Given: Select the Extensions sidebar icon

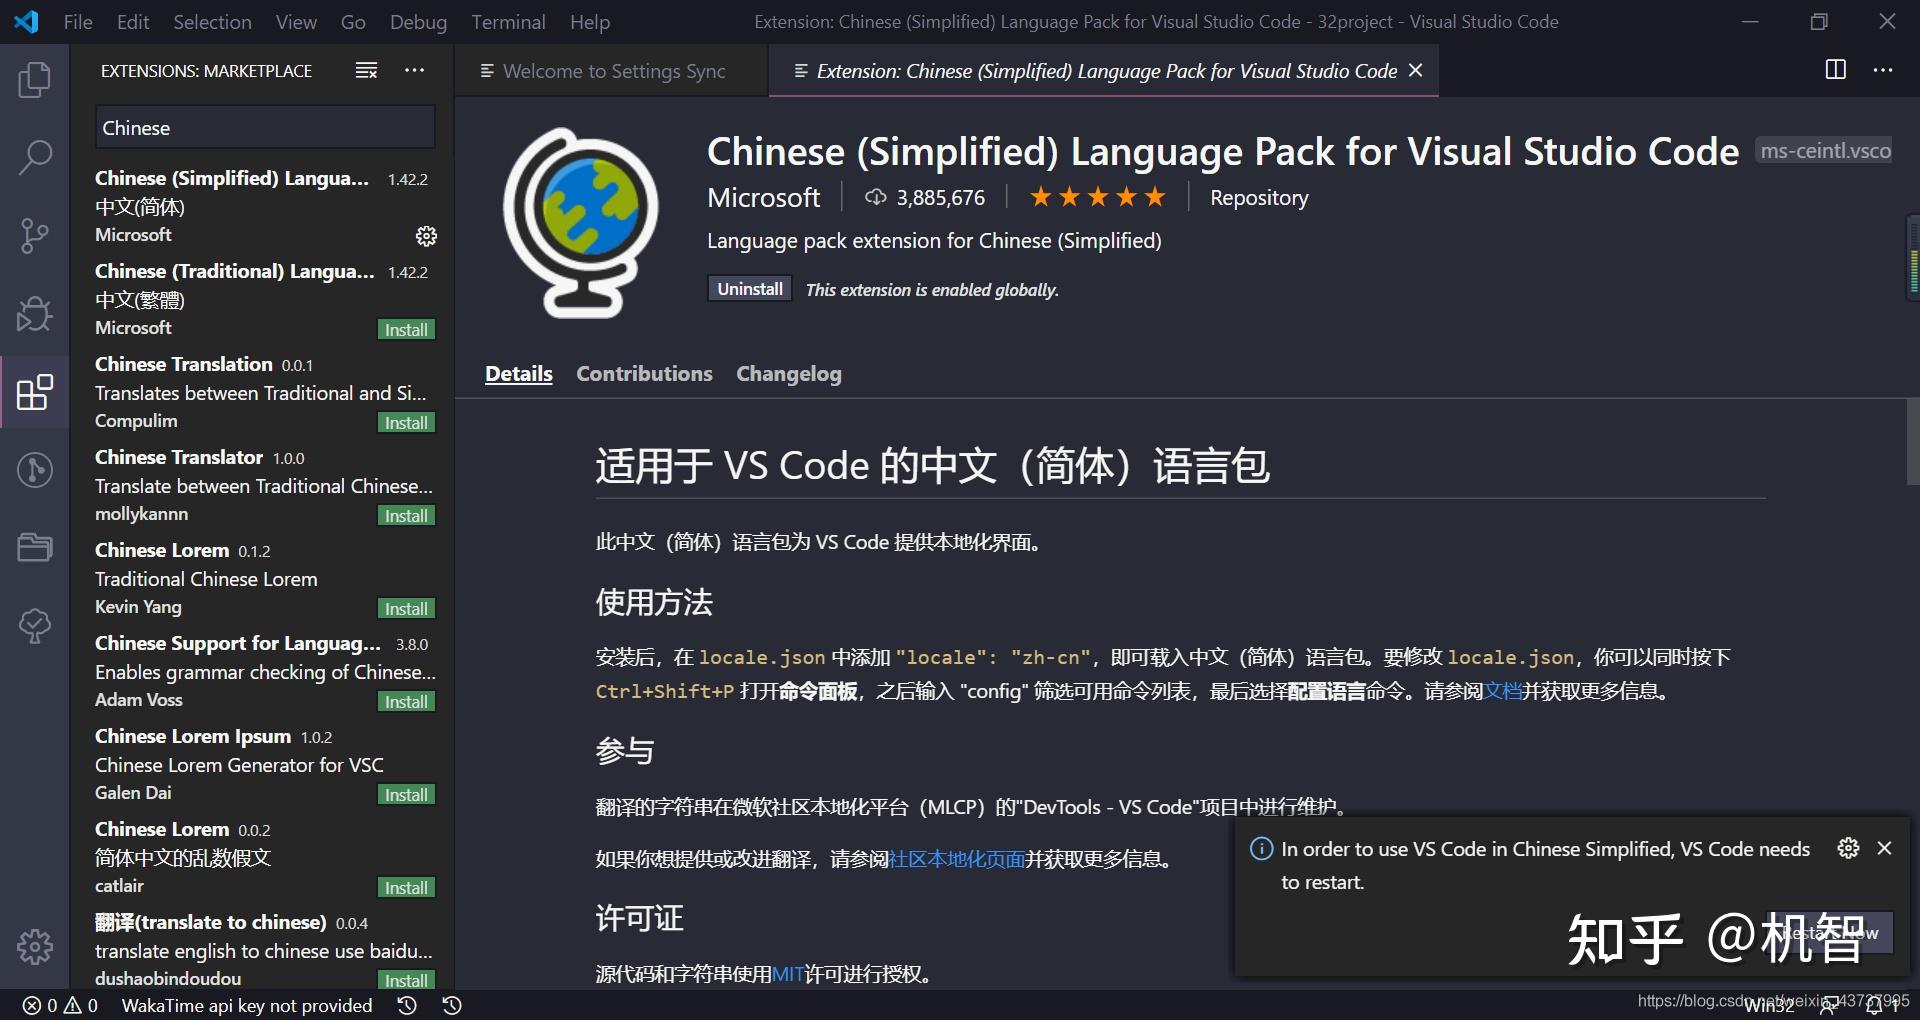Looking at the screenshot, I should click(x=35, y=392).
